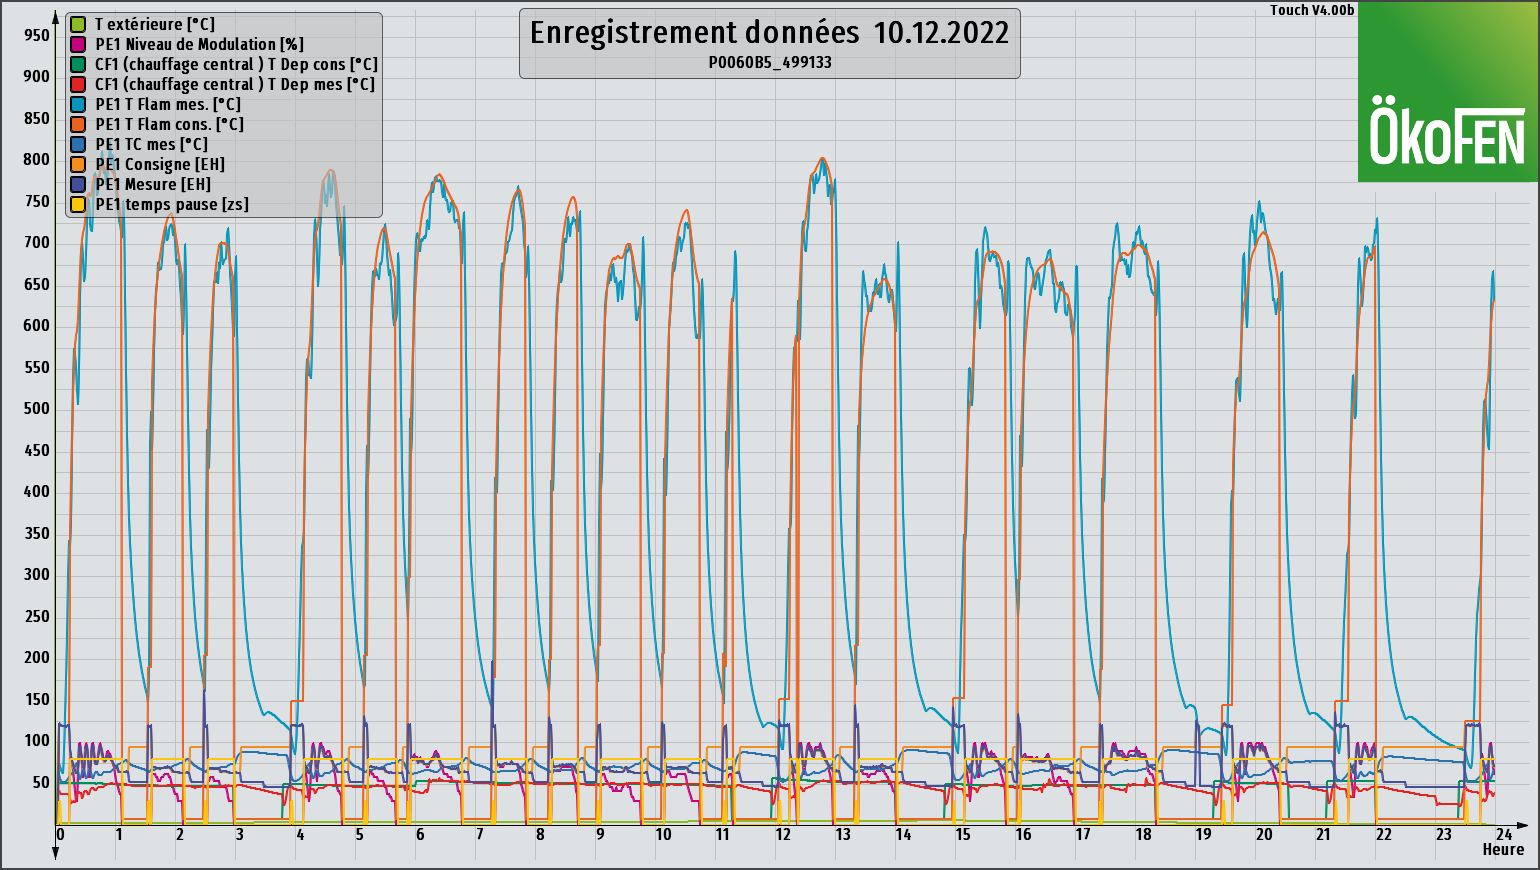Click the PE1 Consigne orange swatch
Viewport: 1540px width, 870px height.
78,164
